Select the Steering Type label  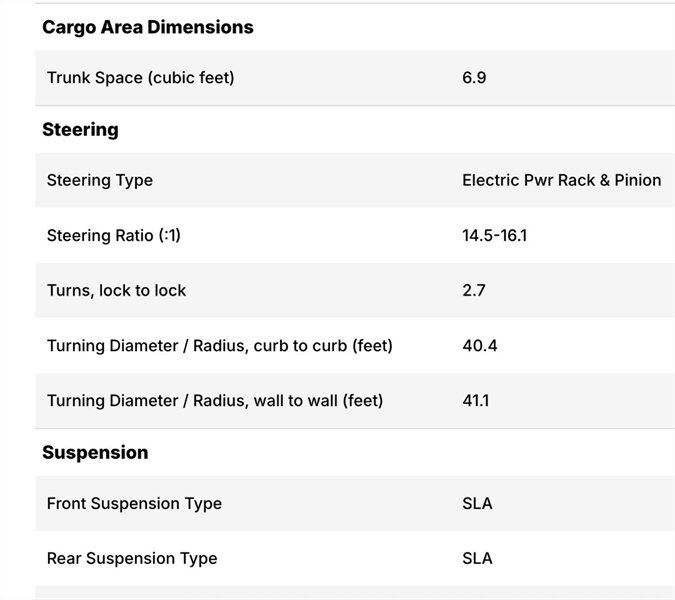(x=100, y=180)
